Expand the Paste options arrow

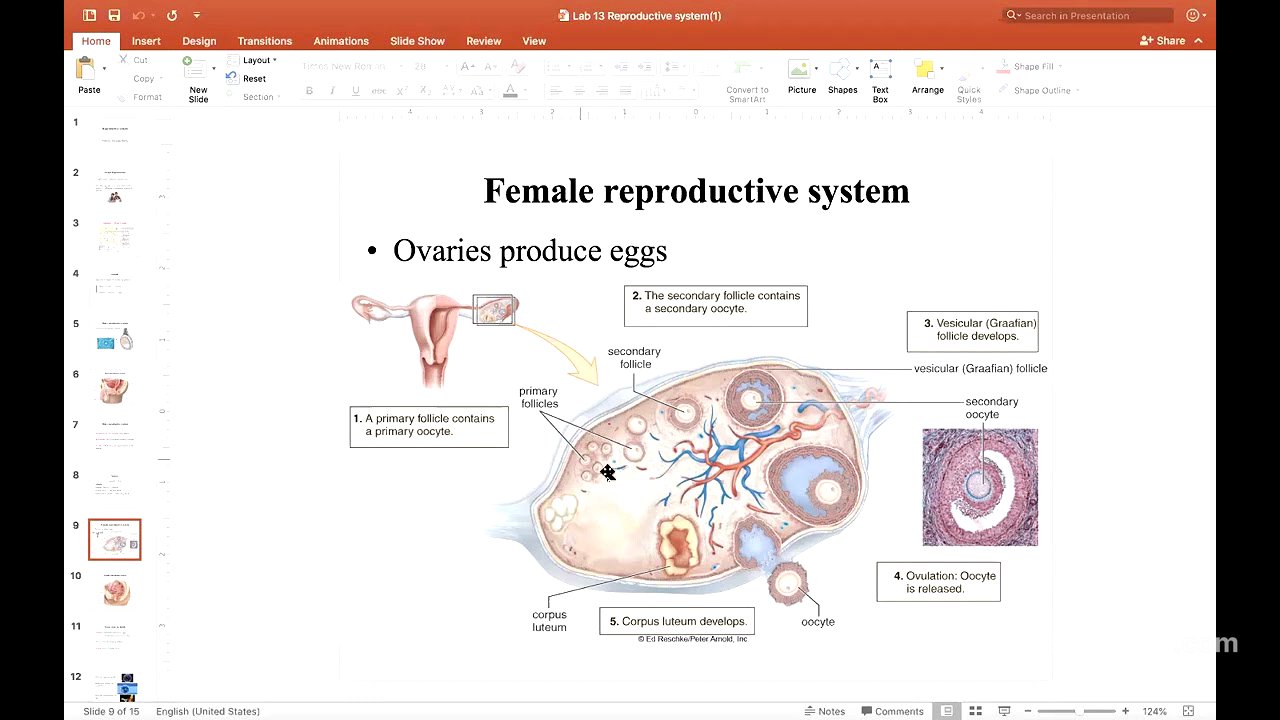[103, 70]
